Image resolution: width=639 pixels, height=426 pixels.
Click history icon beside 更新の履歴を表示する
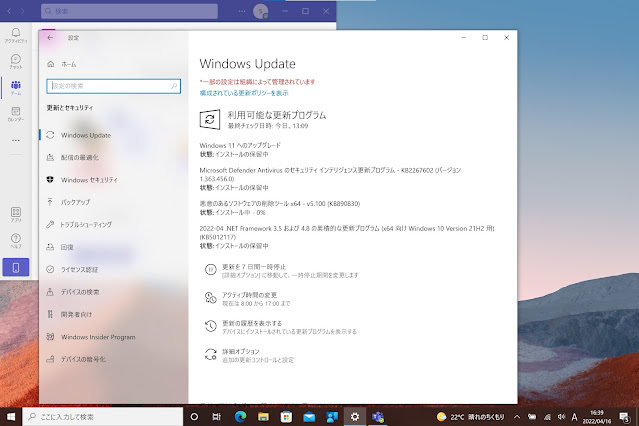[x=210, y=326]
